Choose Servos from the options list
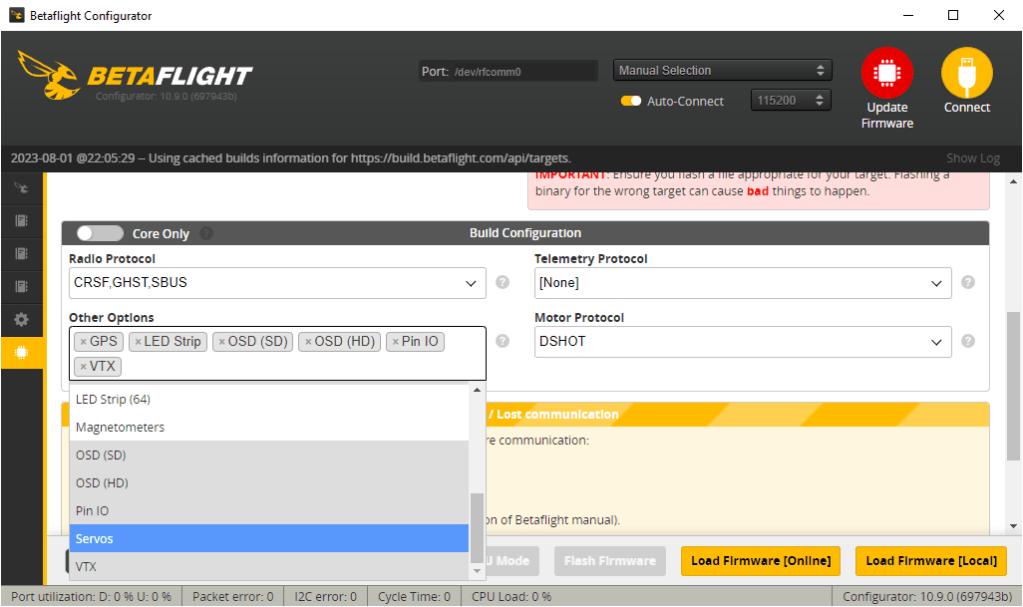1023x607 pixels. coord(269,539)
